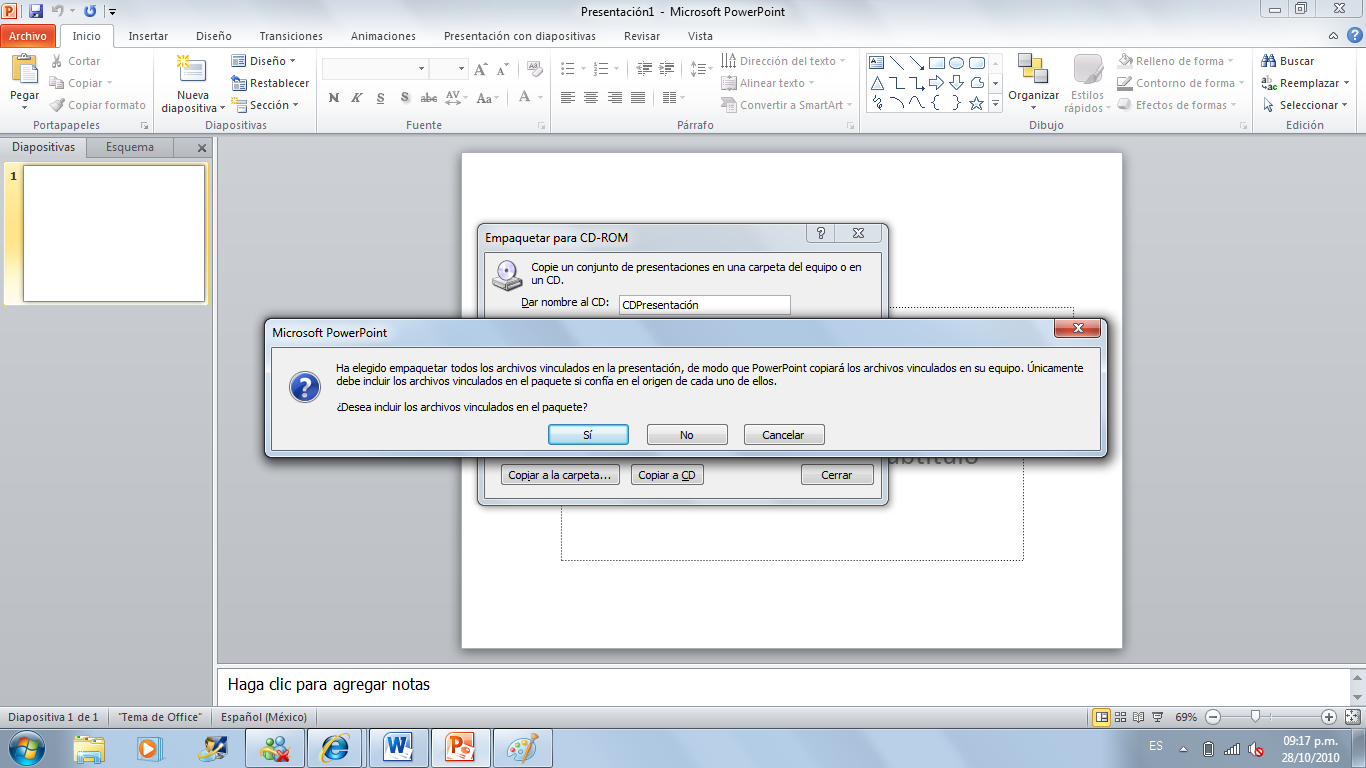Click the zoom out minus button
The image size is (1366, 768).
point(1212,717)
